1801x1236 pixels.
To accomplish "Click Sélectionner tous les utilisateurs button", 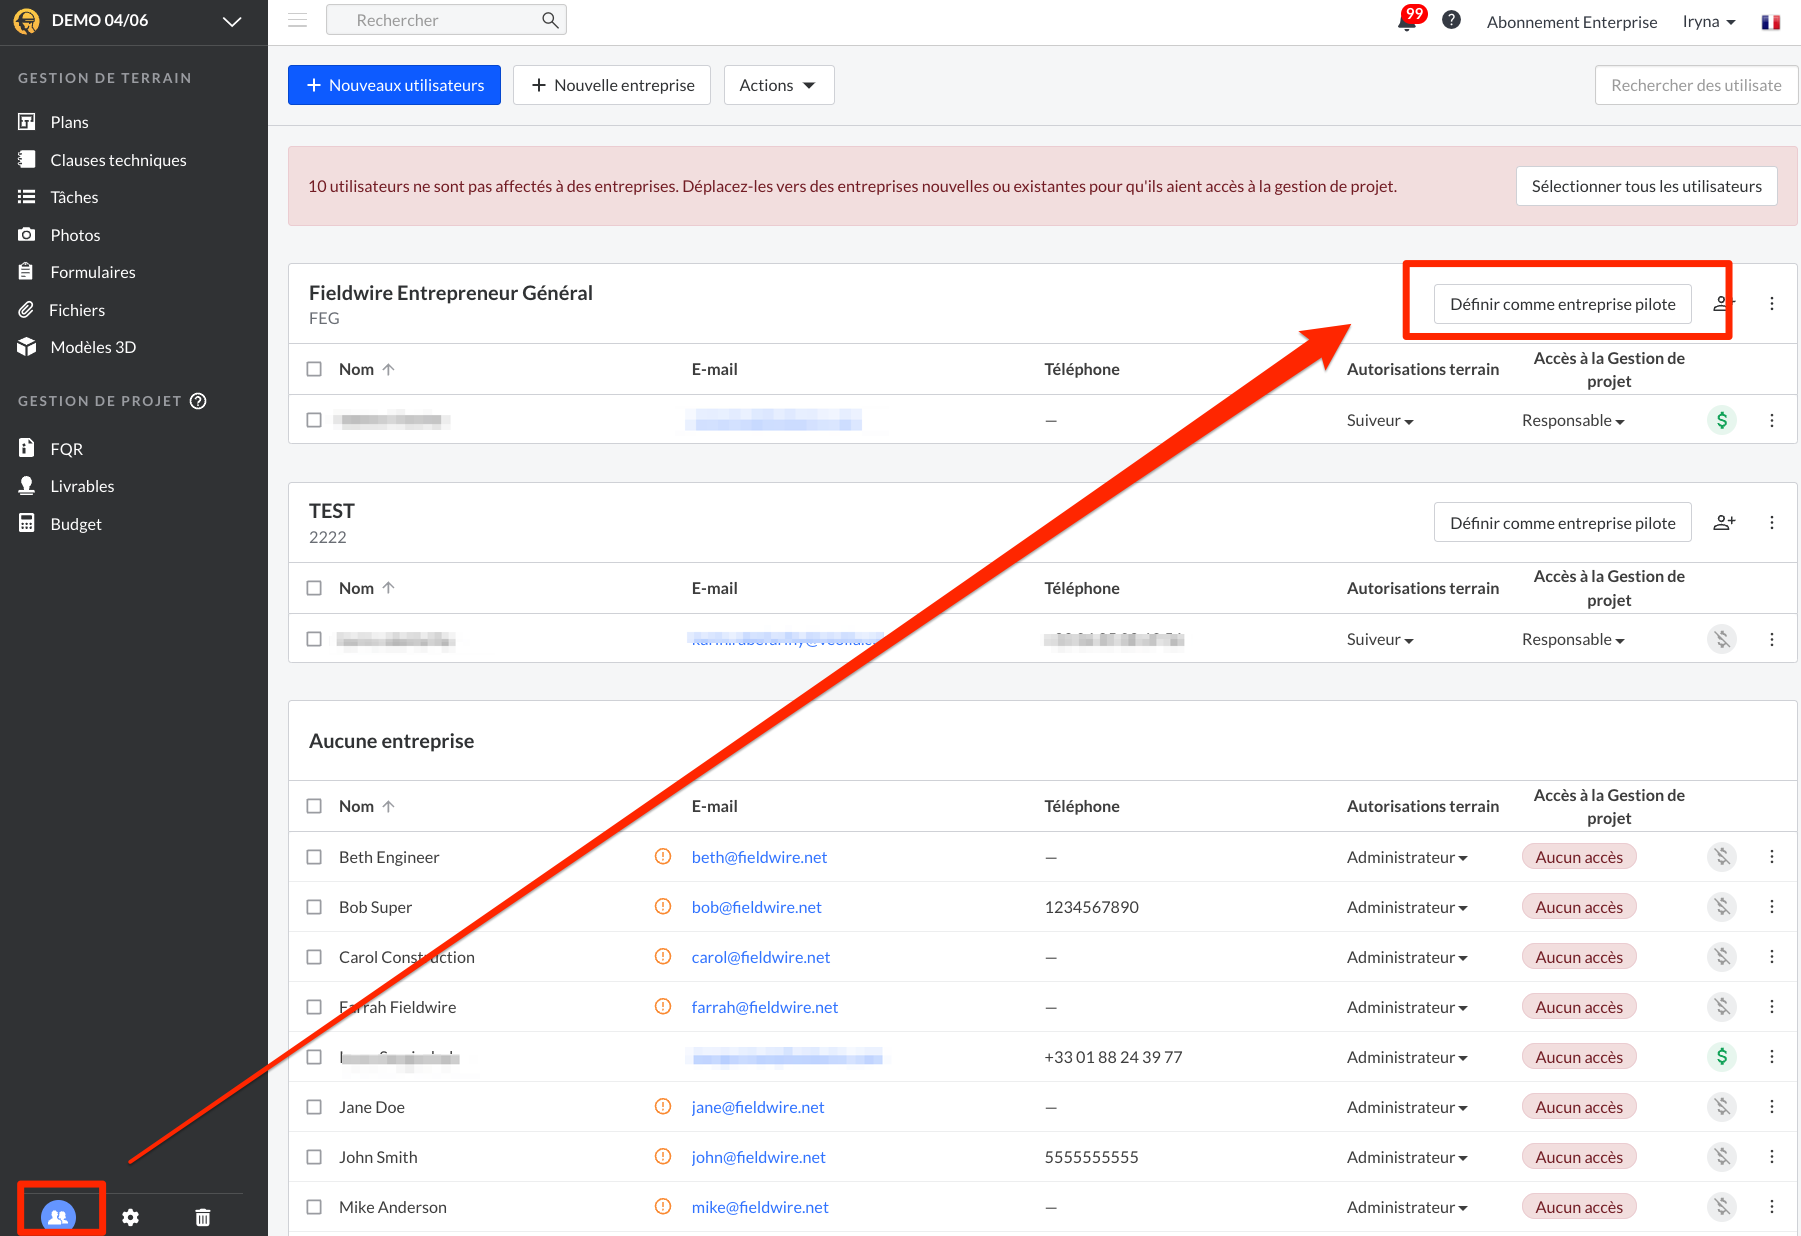I will tap(1646, 186).
